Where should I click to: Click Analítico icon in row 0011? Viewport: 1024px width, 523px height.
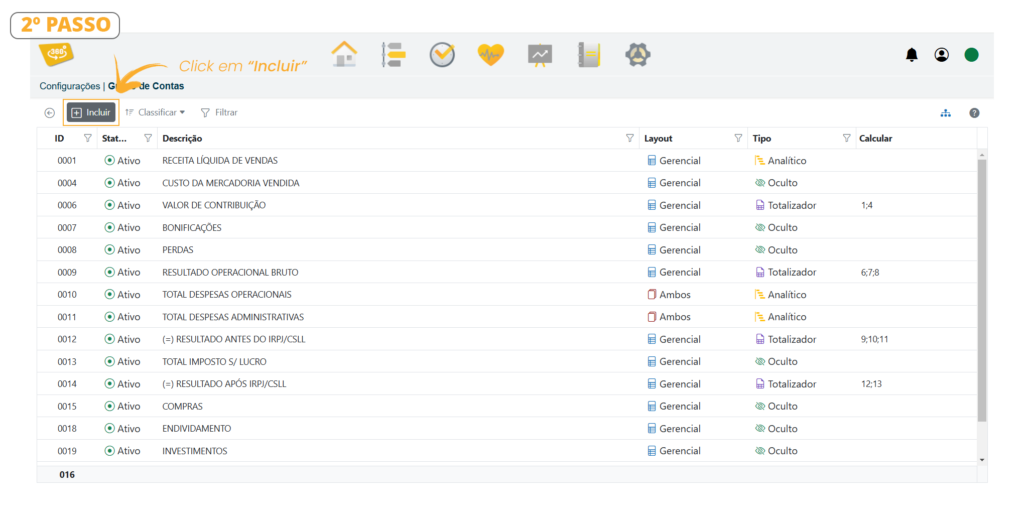click(760, 317)
